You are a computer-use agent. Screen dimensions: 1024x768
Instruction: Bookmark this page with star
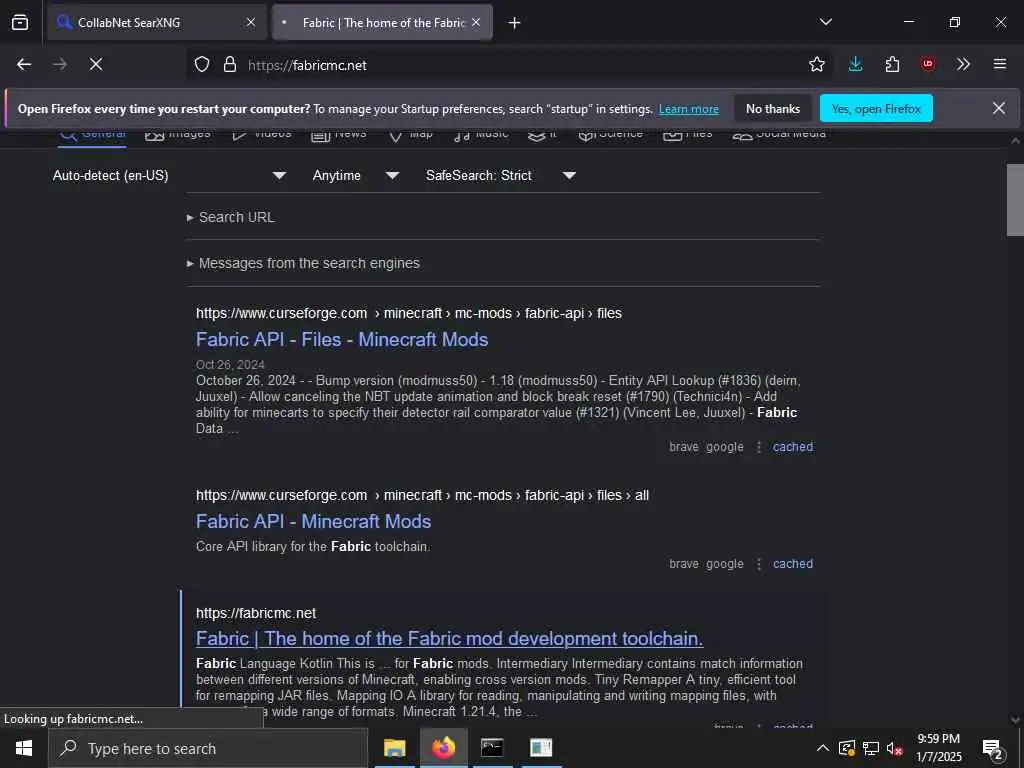(817, 64)
